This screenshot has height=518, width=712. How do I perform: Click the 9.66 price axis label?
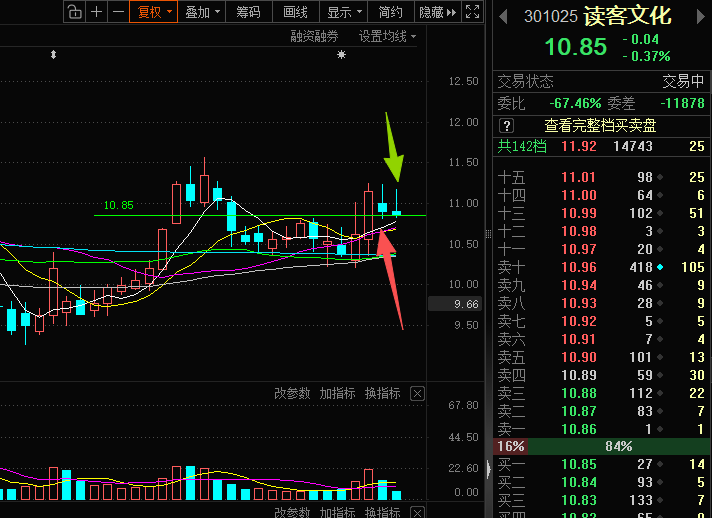click(x=455, y=304)
